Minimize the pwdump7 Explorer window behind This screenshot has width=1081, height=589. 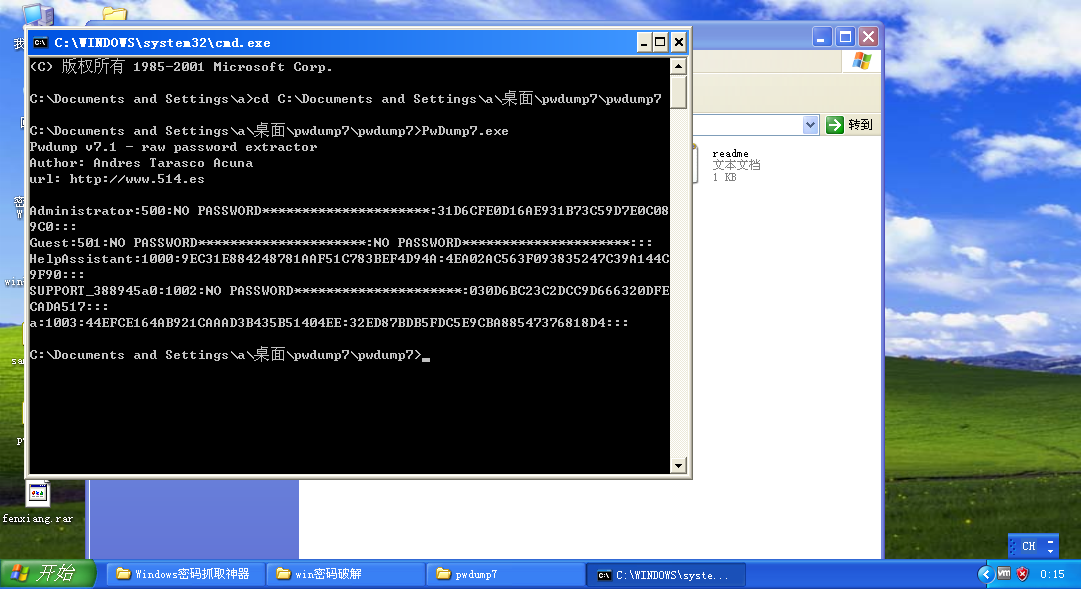pos(821,37)
